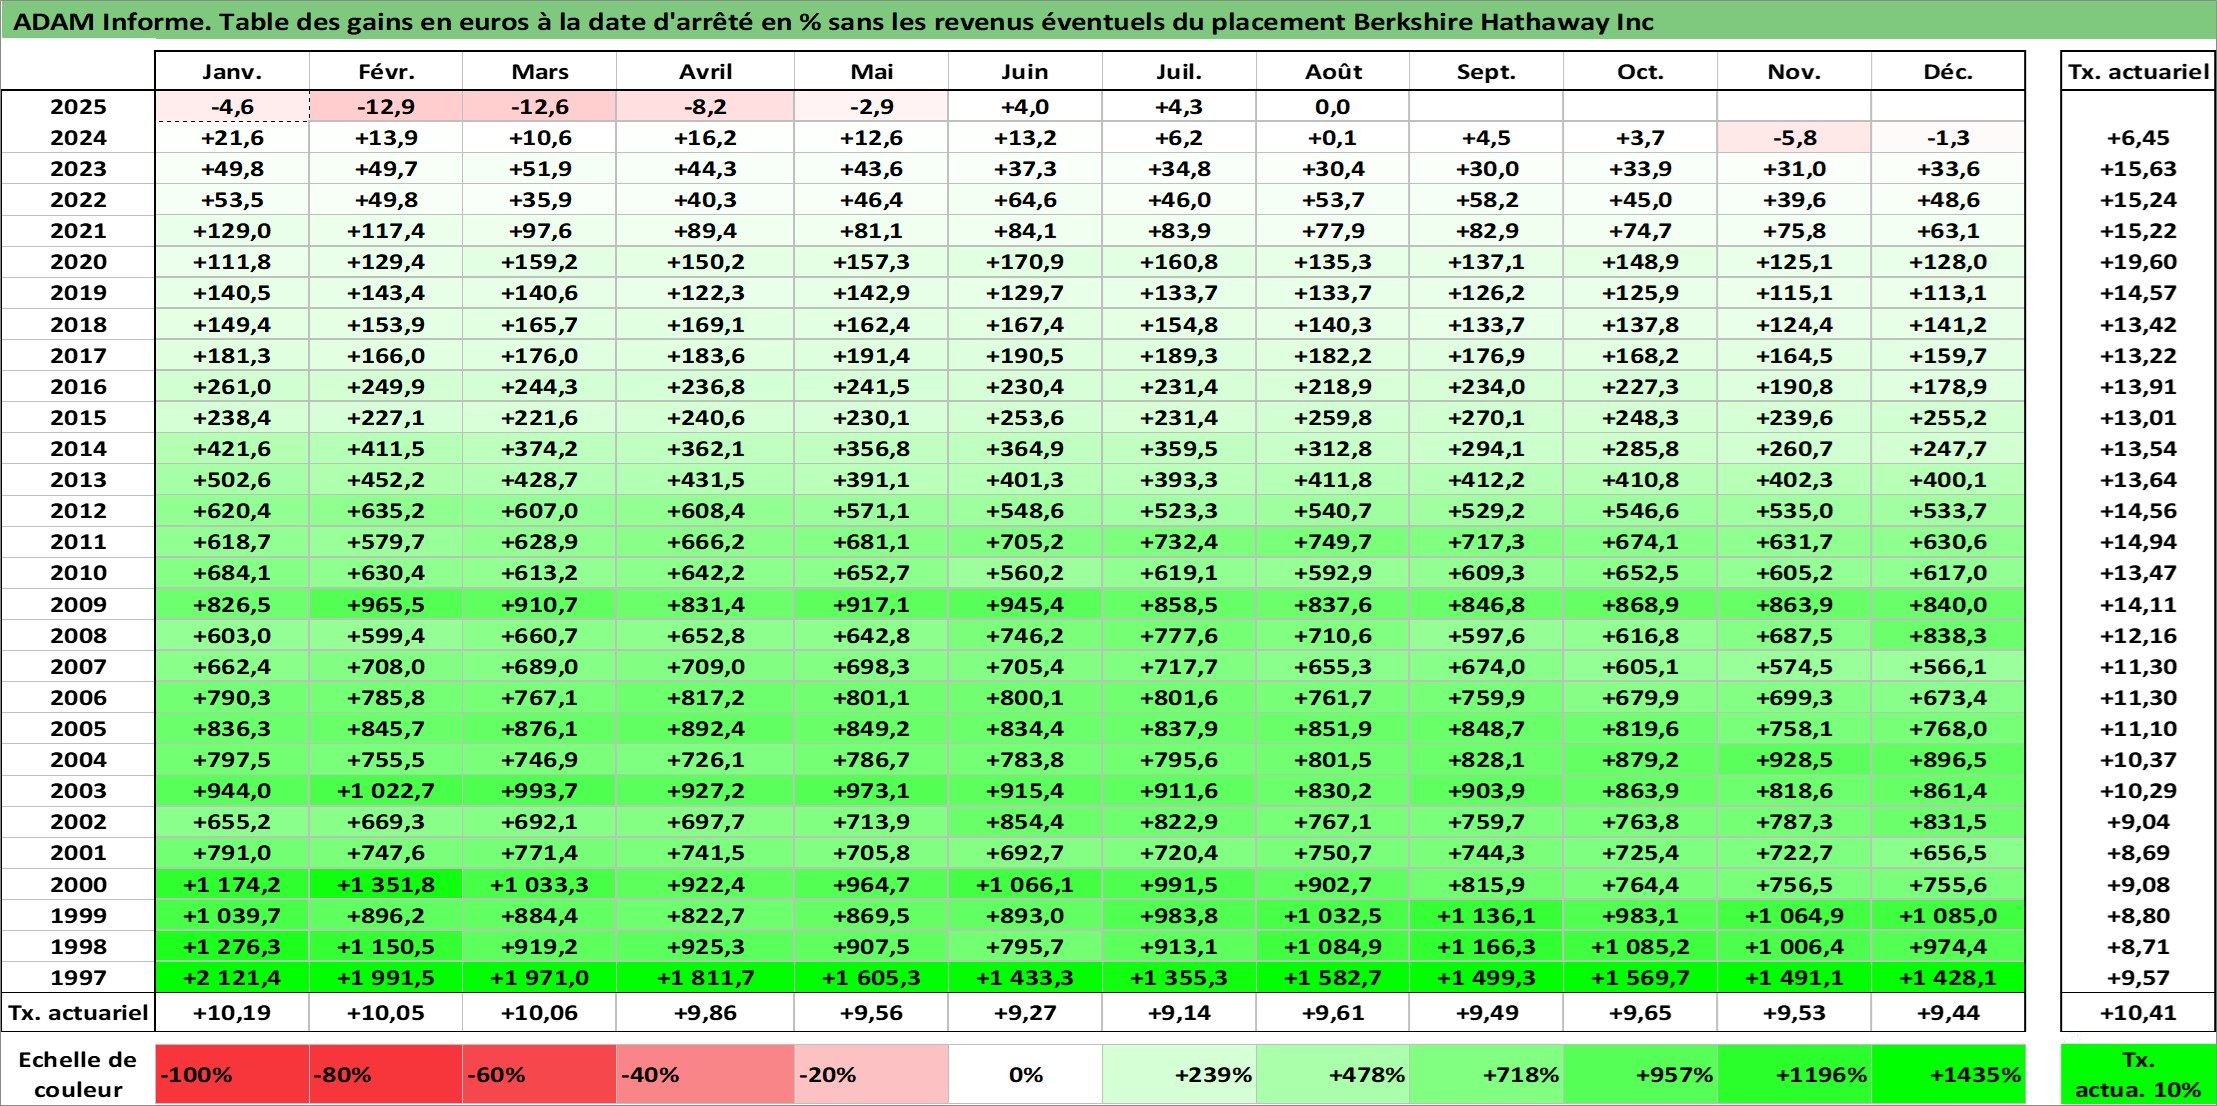The height and width of the screenshot is (1106, 2217).
Task: Click the -100% red color scale swatch
Action: point(232,1075)
